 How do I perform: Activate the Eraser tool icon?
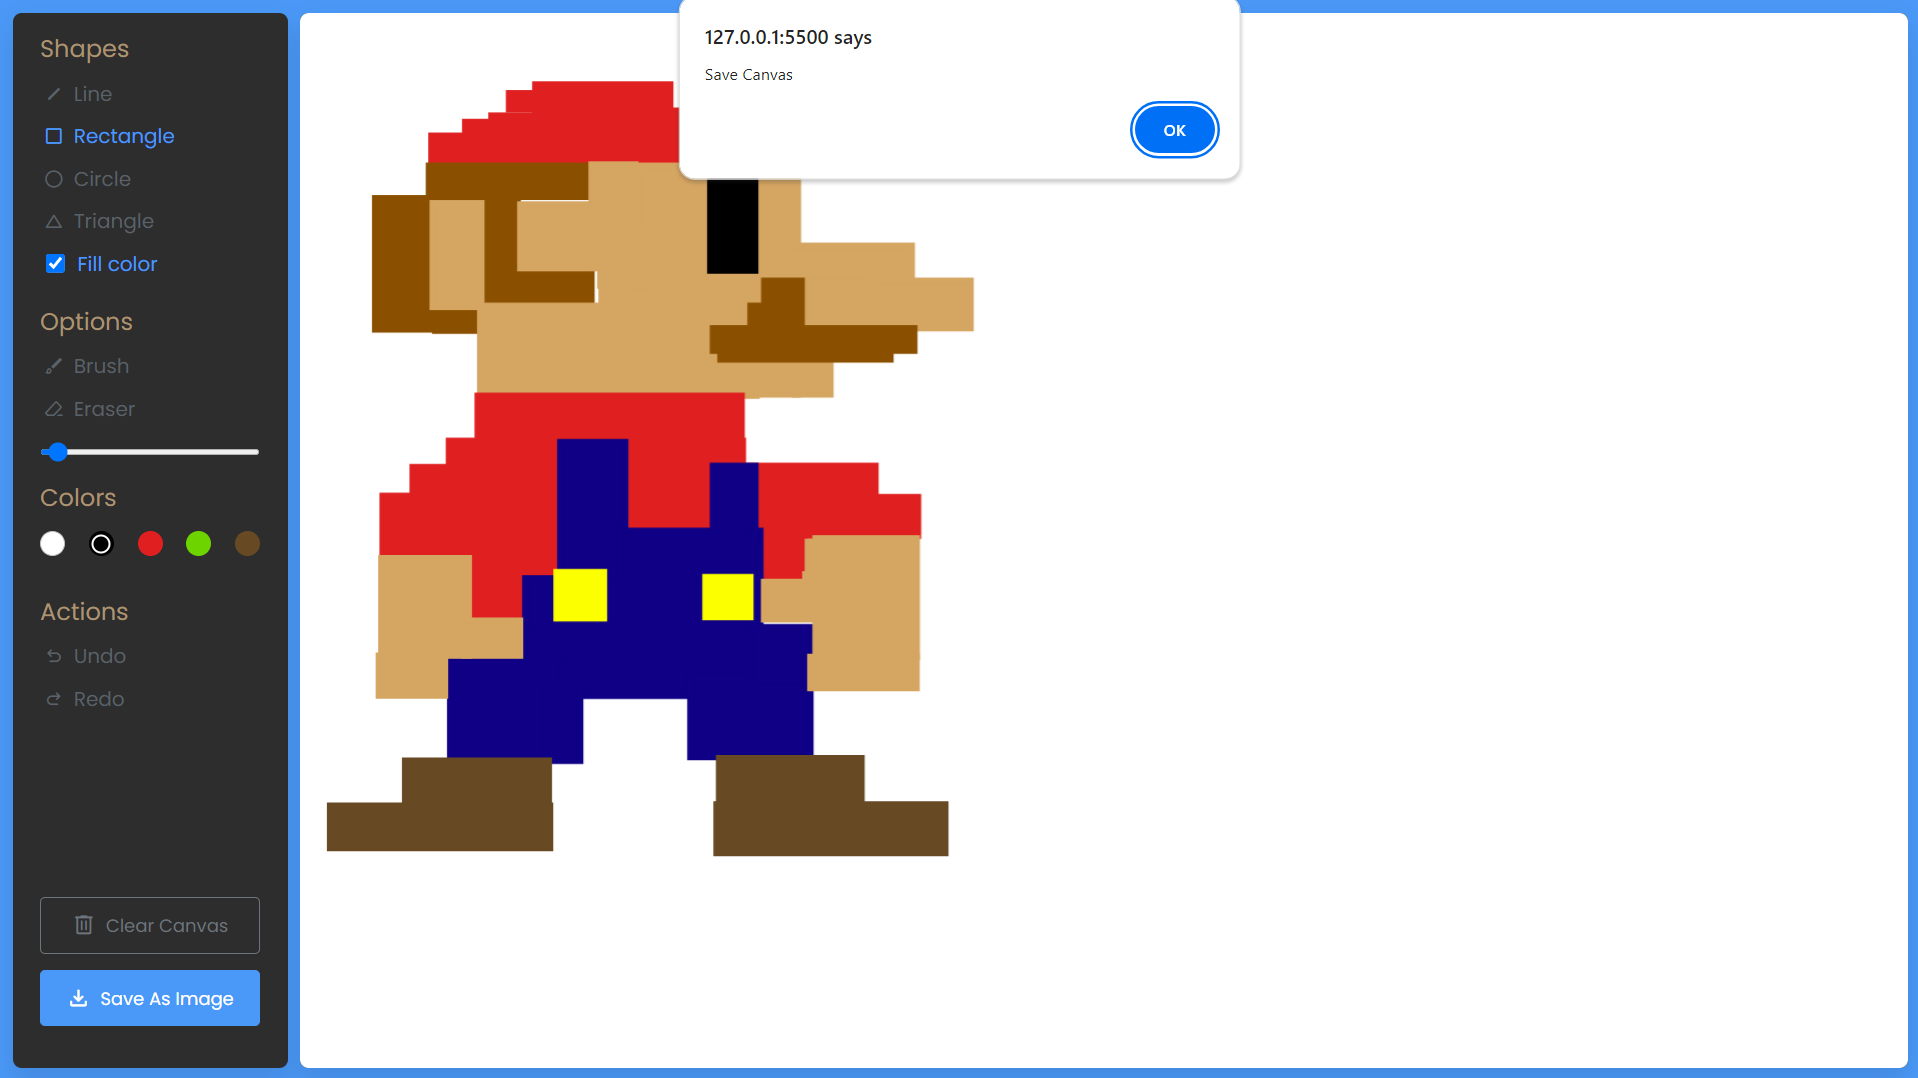click(x=54, y=409)
